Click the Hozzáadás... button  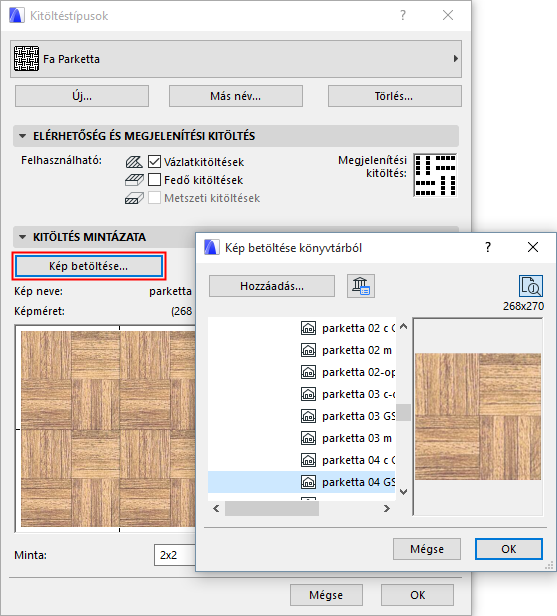click(x=272, y=286)
